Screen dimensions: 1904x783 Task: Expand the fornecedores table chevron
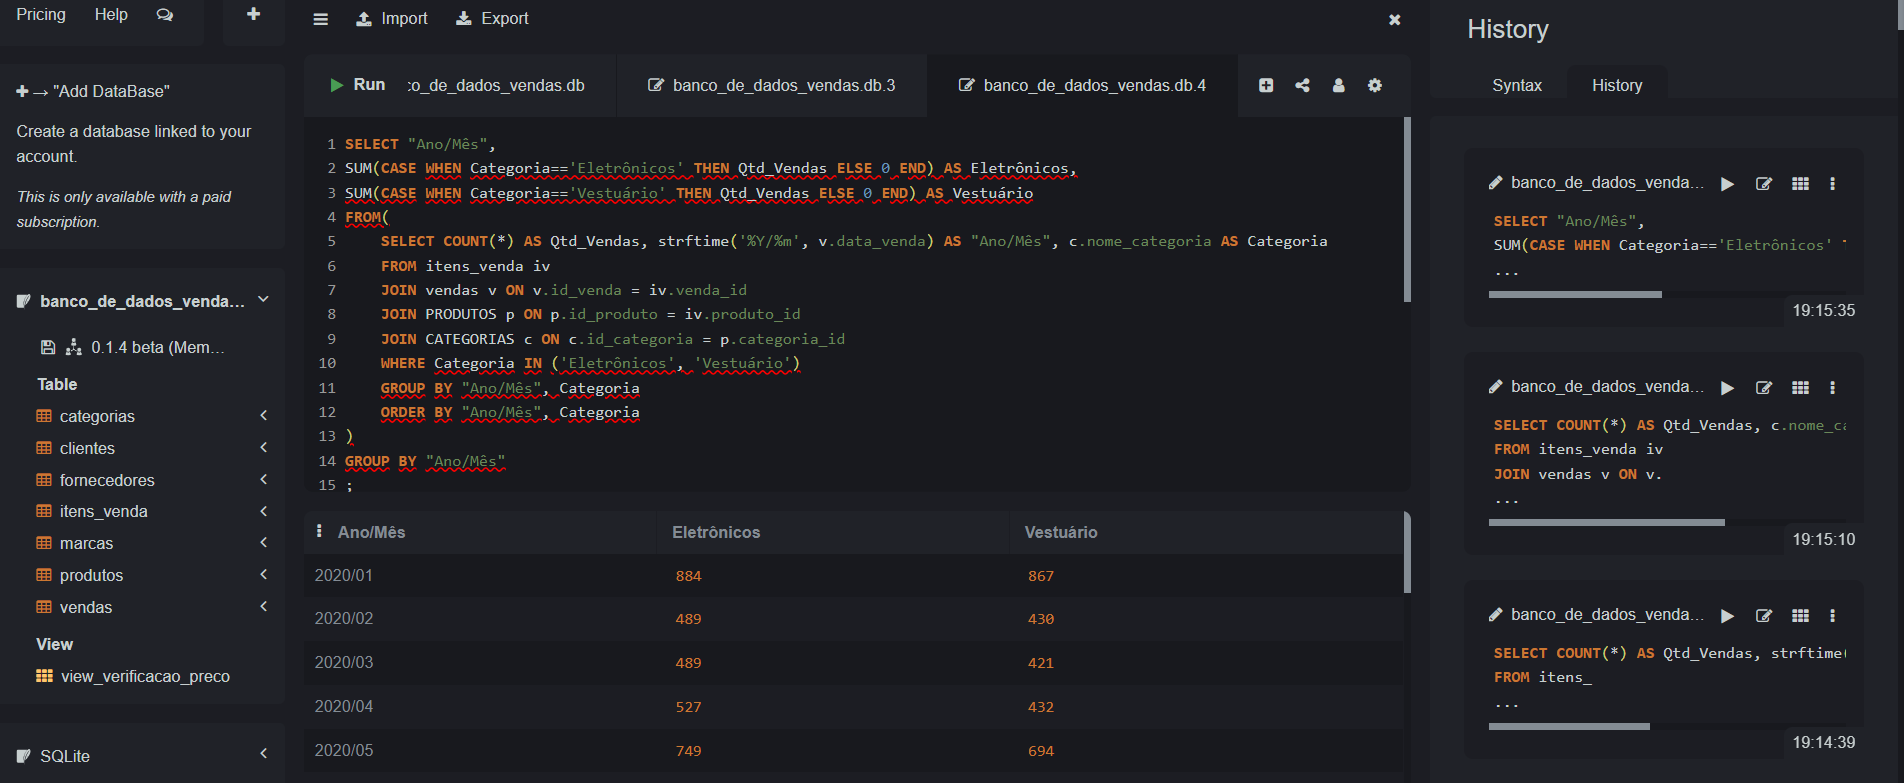pos(264,480)
